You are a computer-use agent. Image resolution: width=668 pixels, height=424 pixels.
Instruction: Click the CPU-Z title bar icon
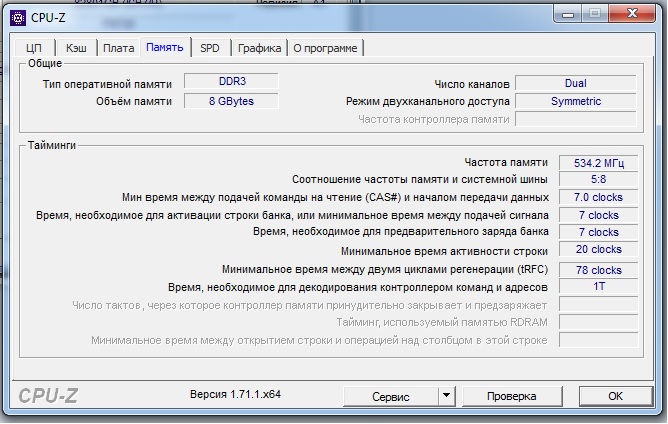18,18
